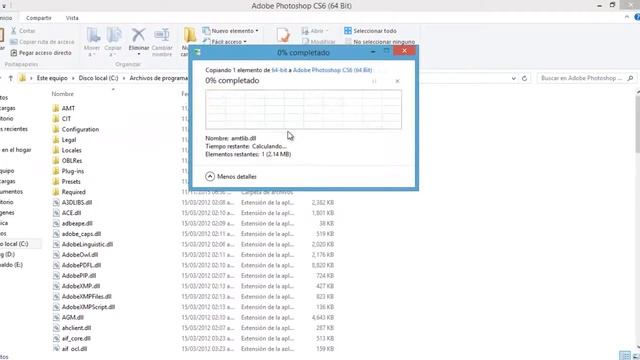Click the Propiedades checkmark icon

tap(282, 35)
